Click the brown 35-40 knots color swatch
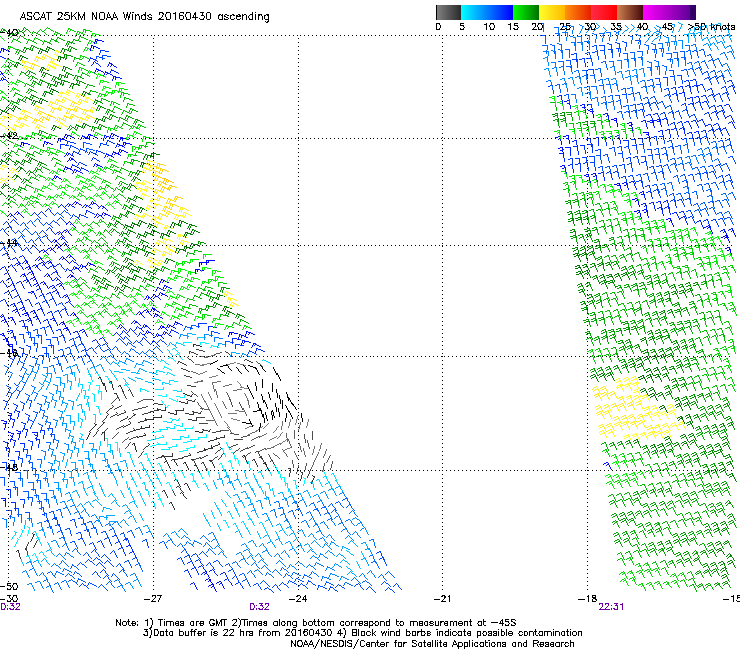740x650 pixels. coord(630,12)
